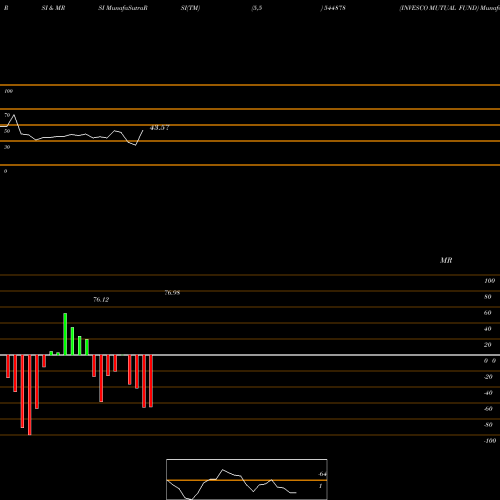Click the 70 label on RSI axis
This screenshot has height=500, width=500.
click(x=7, y=115)
